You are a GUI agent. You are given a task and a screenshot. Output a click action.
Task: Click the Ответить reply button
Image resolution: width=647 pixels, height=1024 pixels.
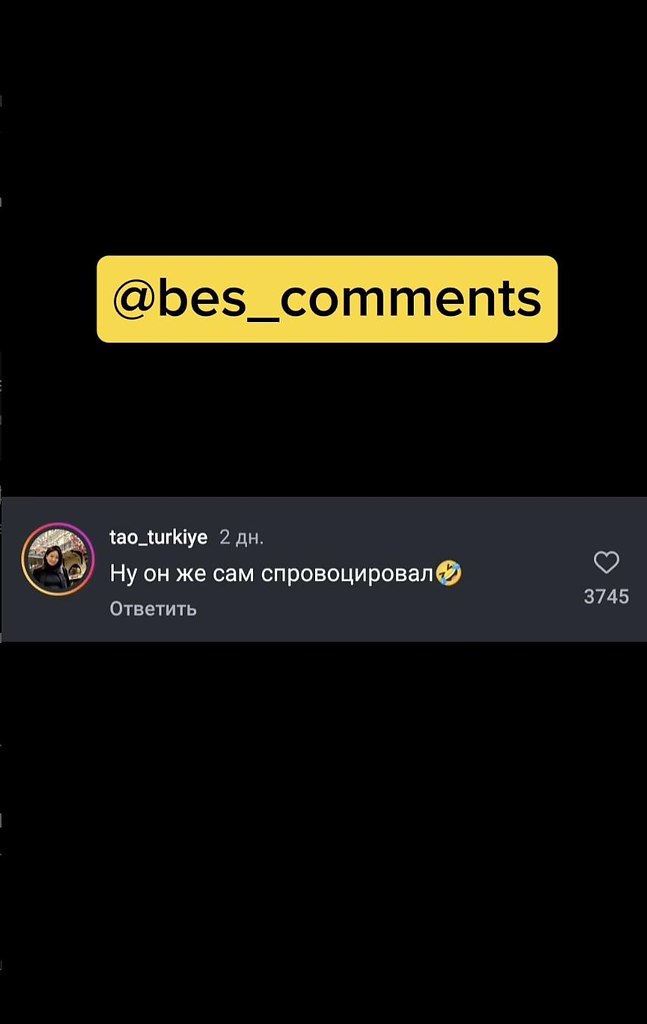(x=153, y=609)
